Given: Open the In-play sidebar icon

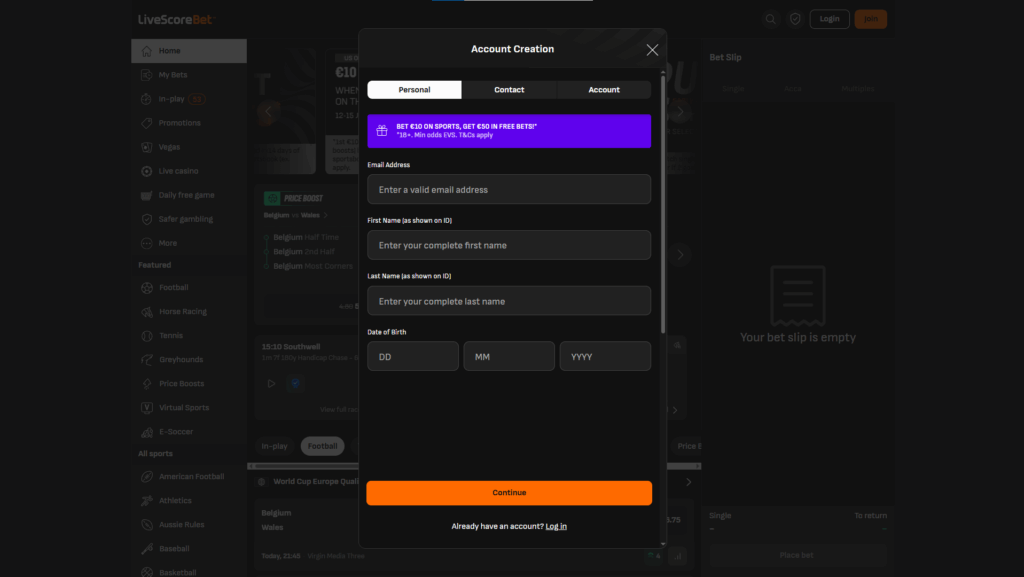Looking at the screenshot, I should (147, 99).
